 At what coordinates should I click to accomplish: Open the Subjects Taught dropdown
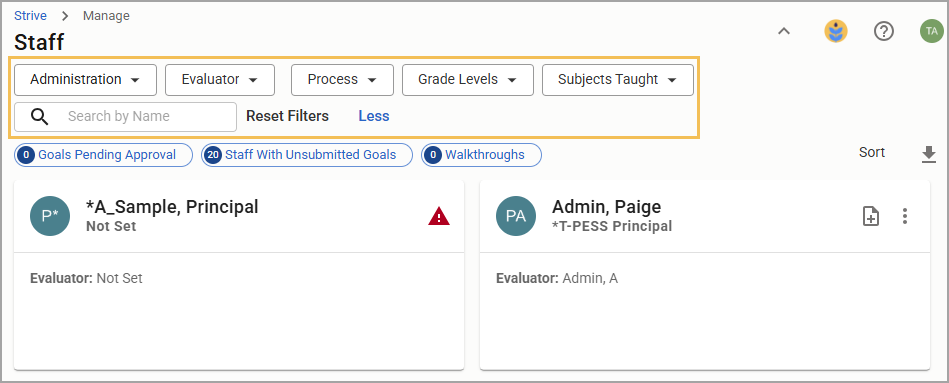click(x=617, y=80)
